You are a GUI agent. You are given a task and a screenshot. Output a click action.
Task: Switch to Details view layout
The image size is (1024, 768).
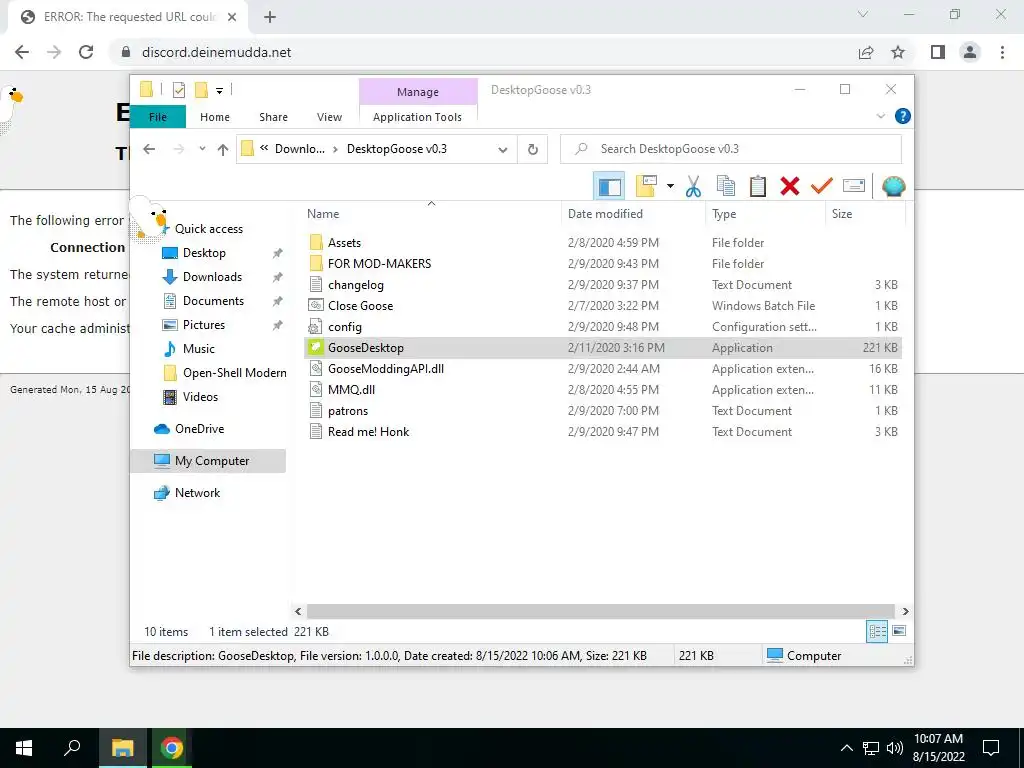pyautogui.click(x=877, y=631)
